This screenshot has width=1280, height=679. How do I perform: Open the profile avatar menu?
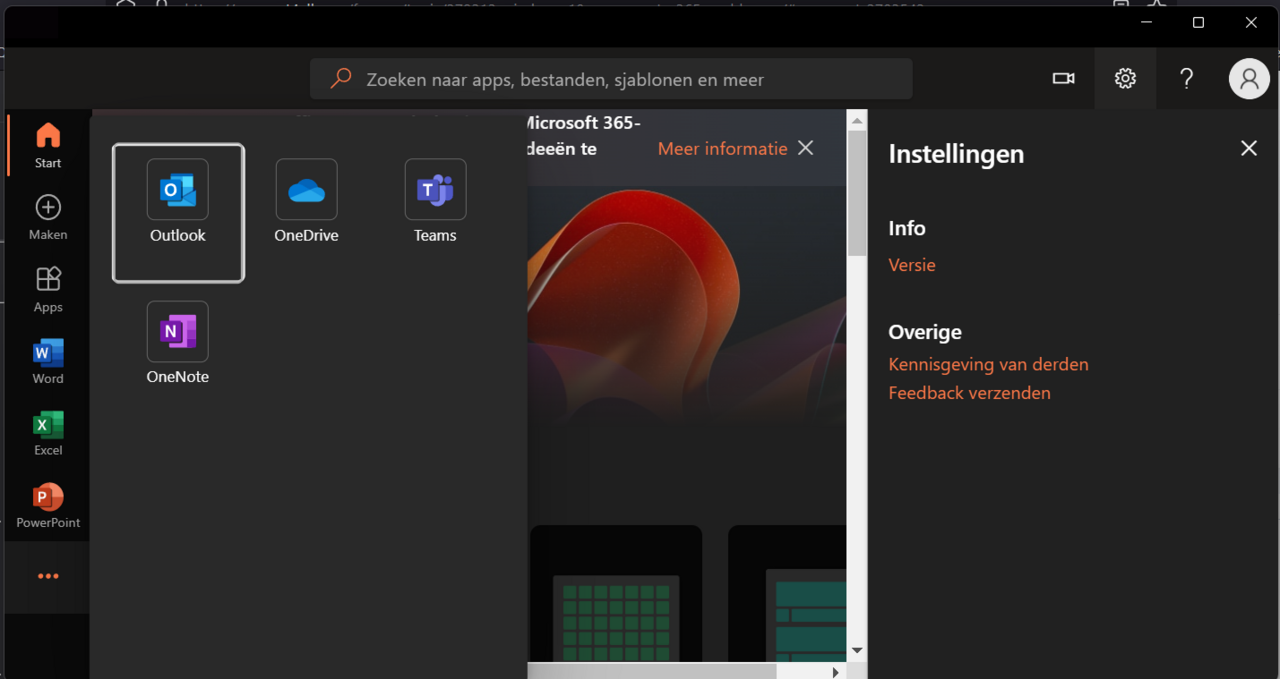1249,78
